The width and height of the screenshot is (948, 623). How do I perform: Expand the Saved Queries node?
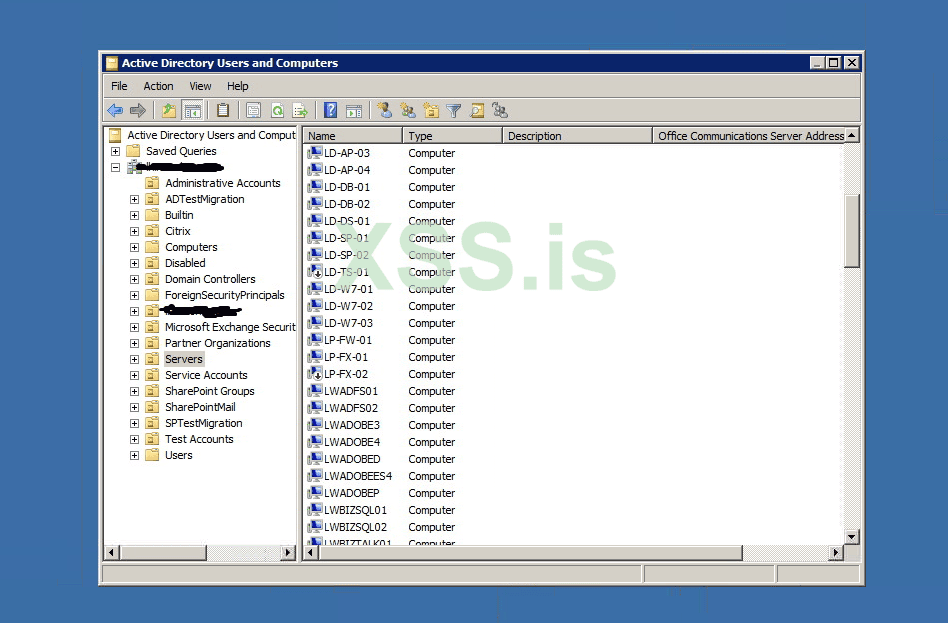(x=115, y=151)
